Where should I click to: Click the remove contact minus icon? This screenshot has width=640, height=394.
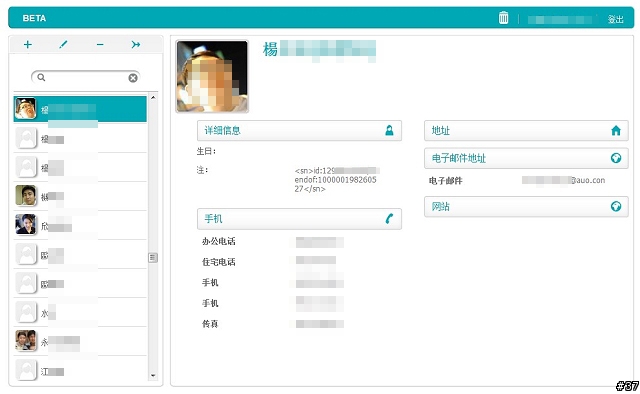[x=100, y=45]
